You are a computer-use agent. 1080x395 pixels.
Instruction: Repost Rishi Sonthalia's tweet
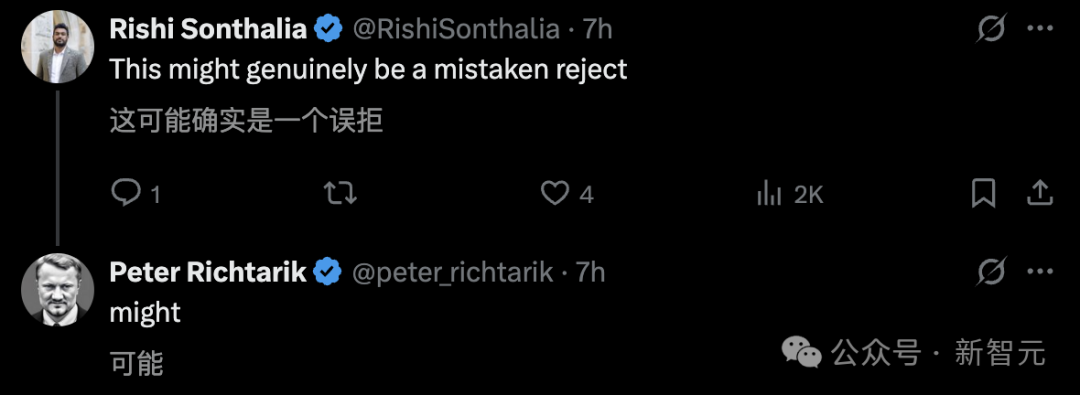tap(340, 194)
